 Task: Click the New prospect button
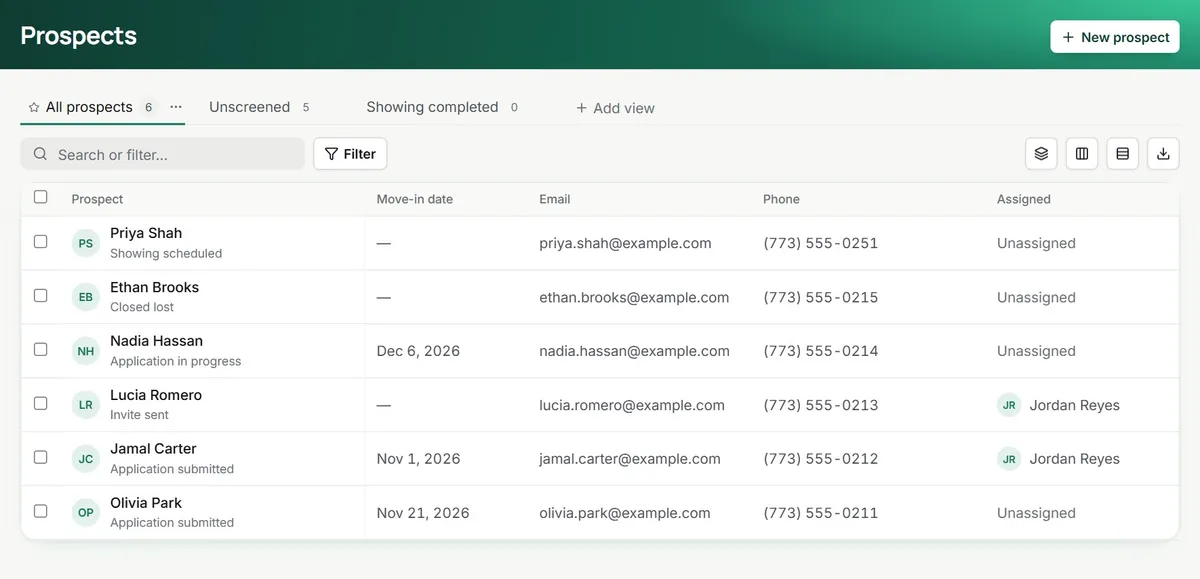1115,37
